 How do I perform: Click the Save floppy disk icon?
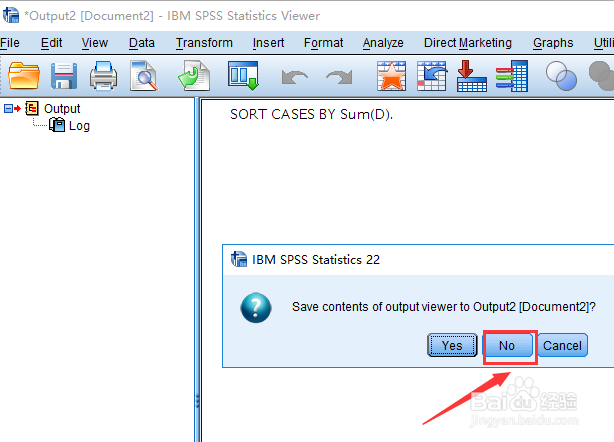click(64, 76)
